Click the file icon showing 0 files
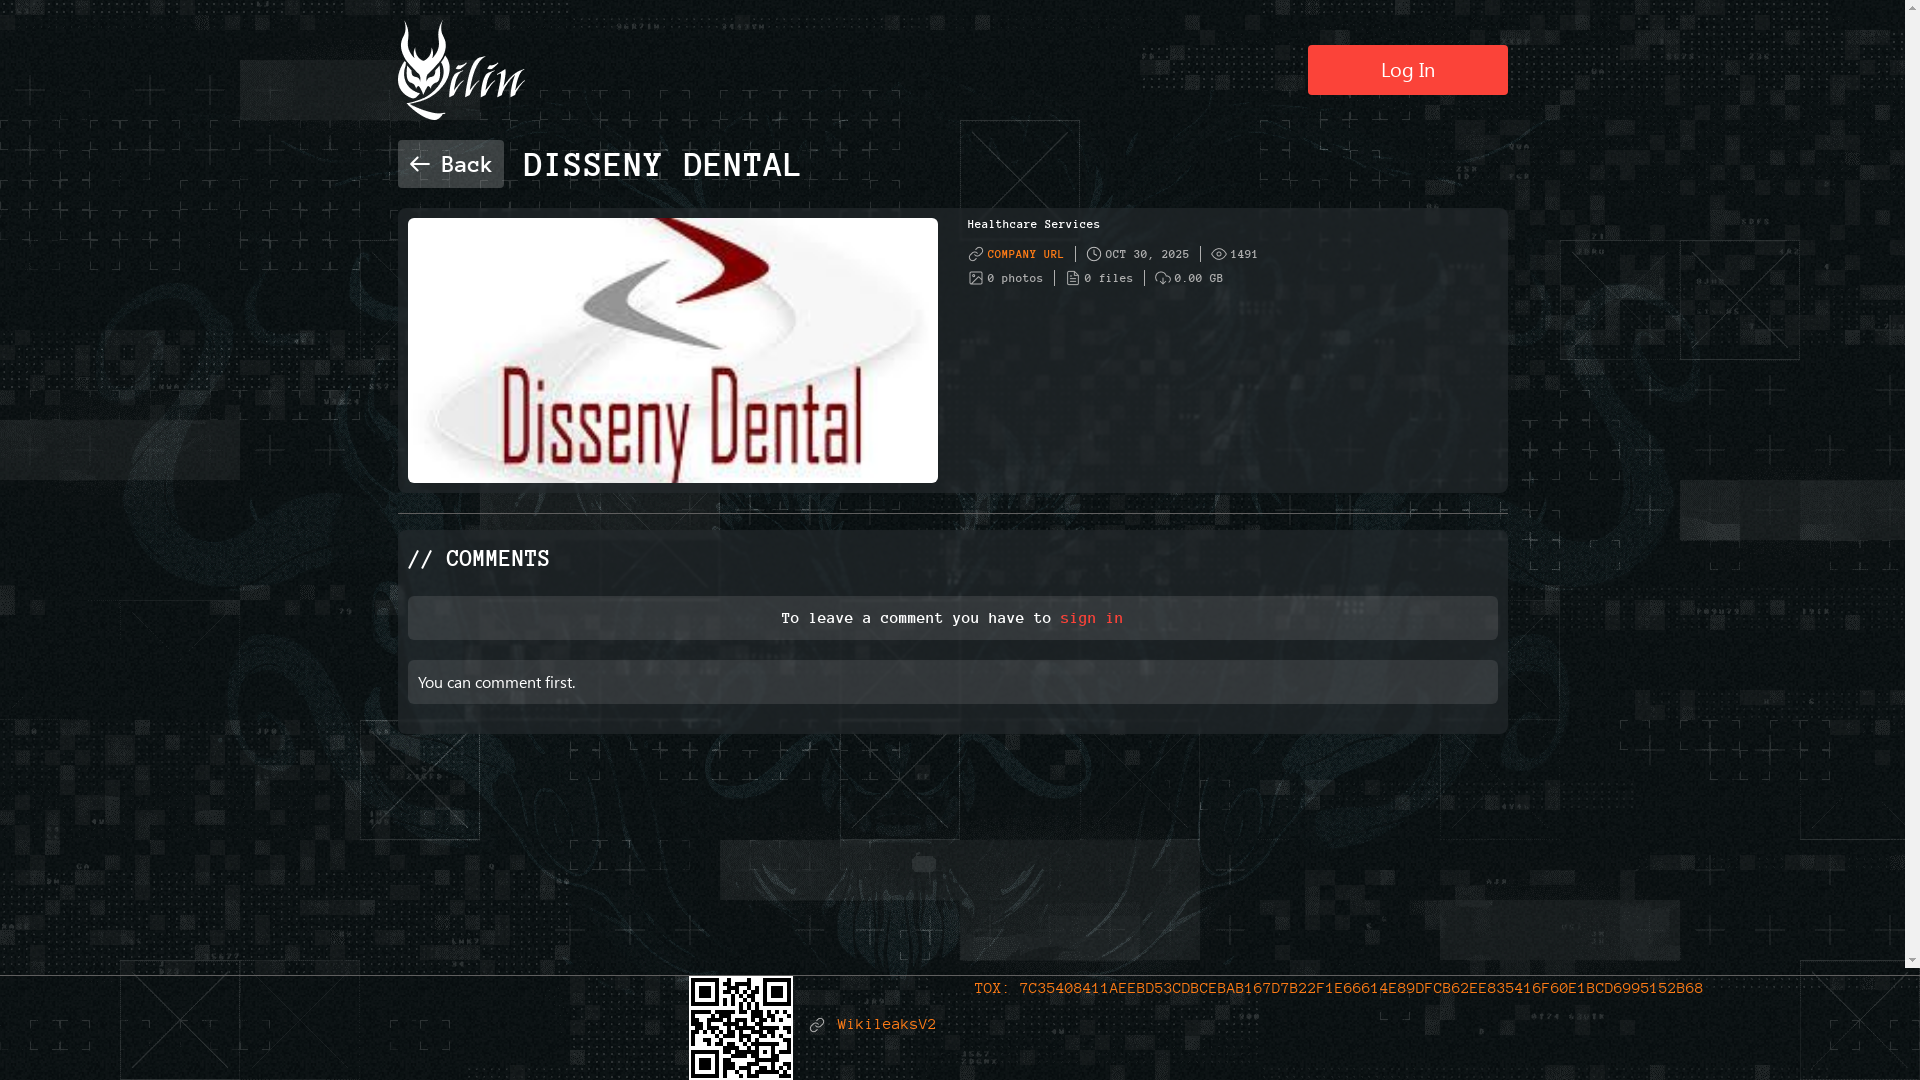The width and height of the screenshot is (1920, 1080). pos(1072,278)
